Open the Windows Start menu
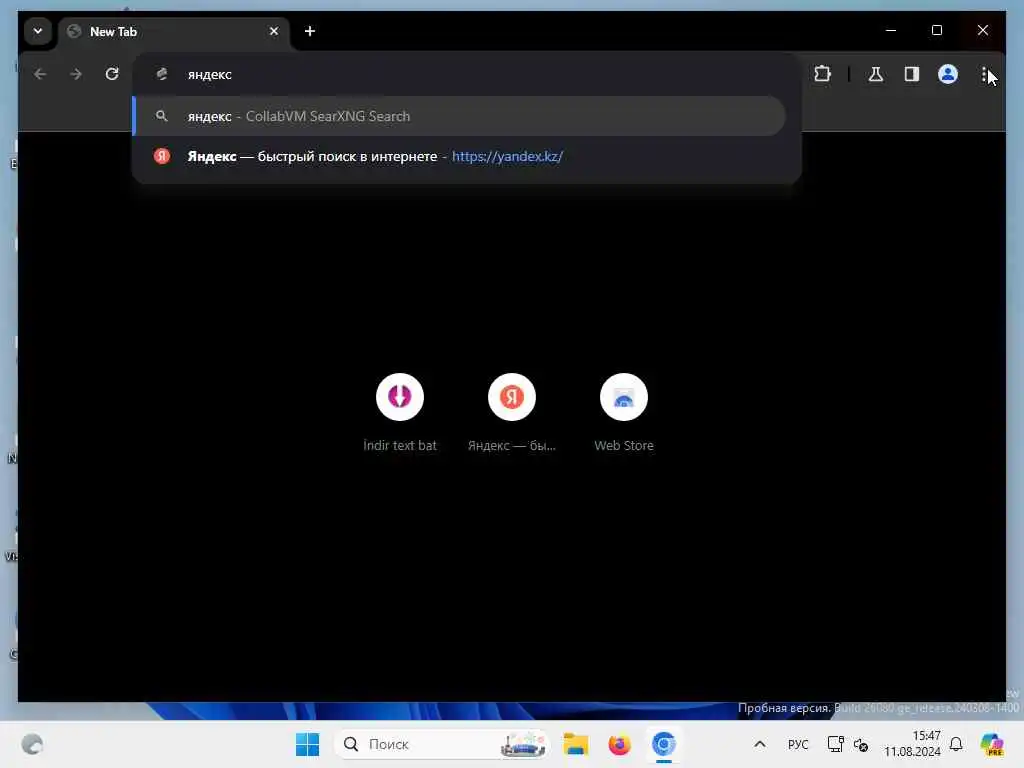Viewport: 1024px width, 768px height. [307, 744]
